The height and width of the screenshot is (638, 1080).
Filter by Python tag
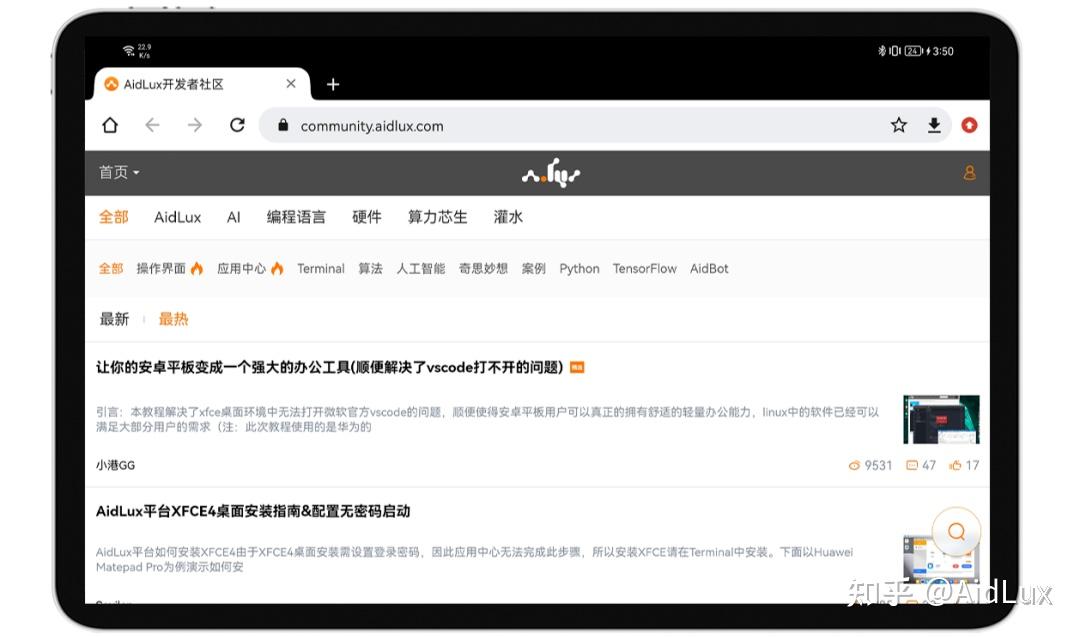[579, 269]
